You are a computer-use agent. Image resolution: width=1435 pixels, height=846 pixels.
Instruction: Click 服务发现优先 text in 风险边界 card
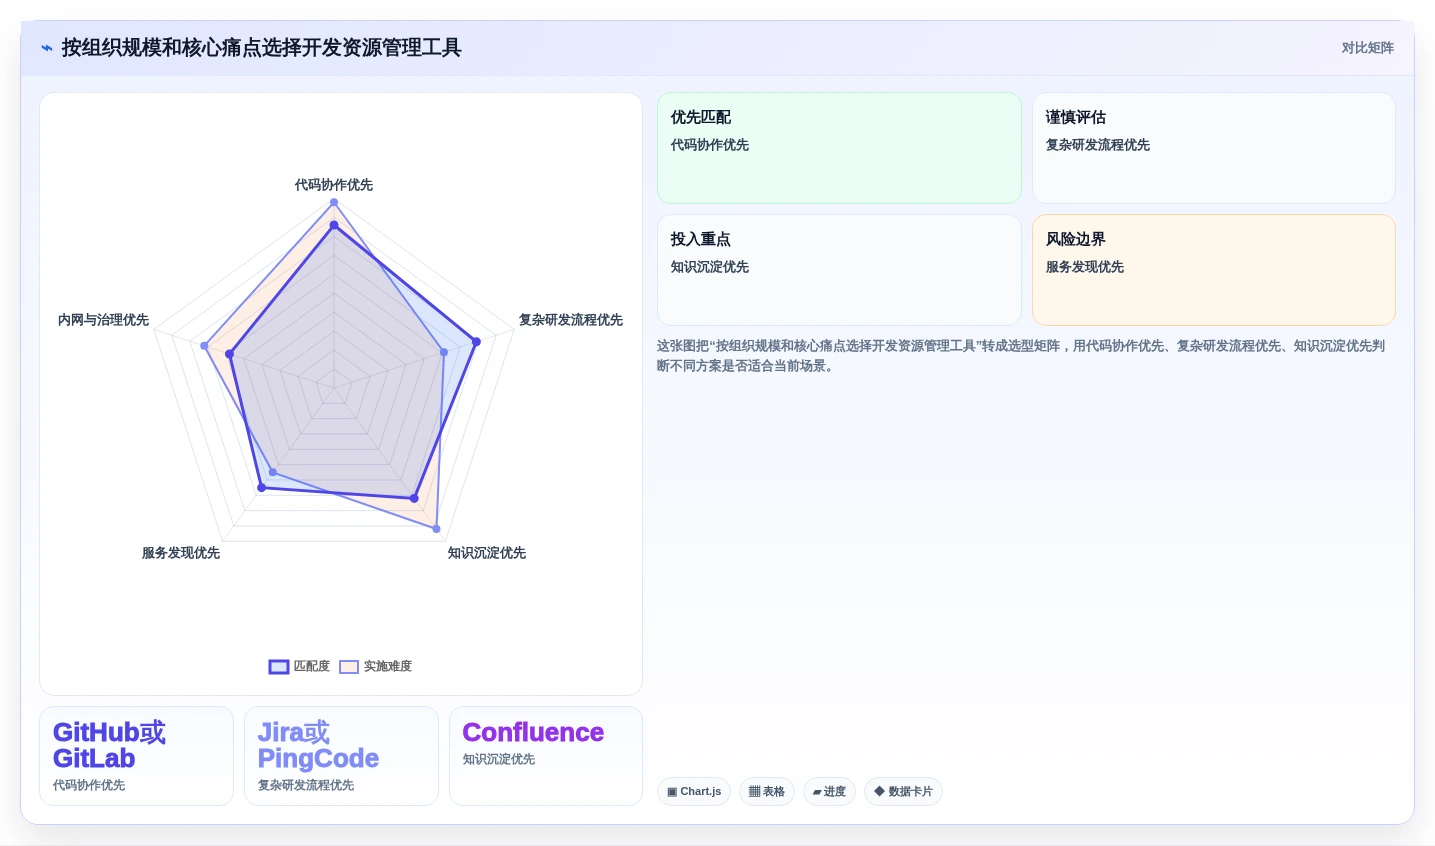[1085, 267]
